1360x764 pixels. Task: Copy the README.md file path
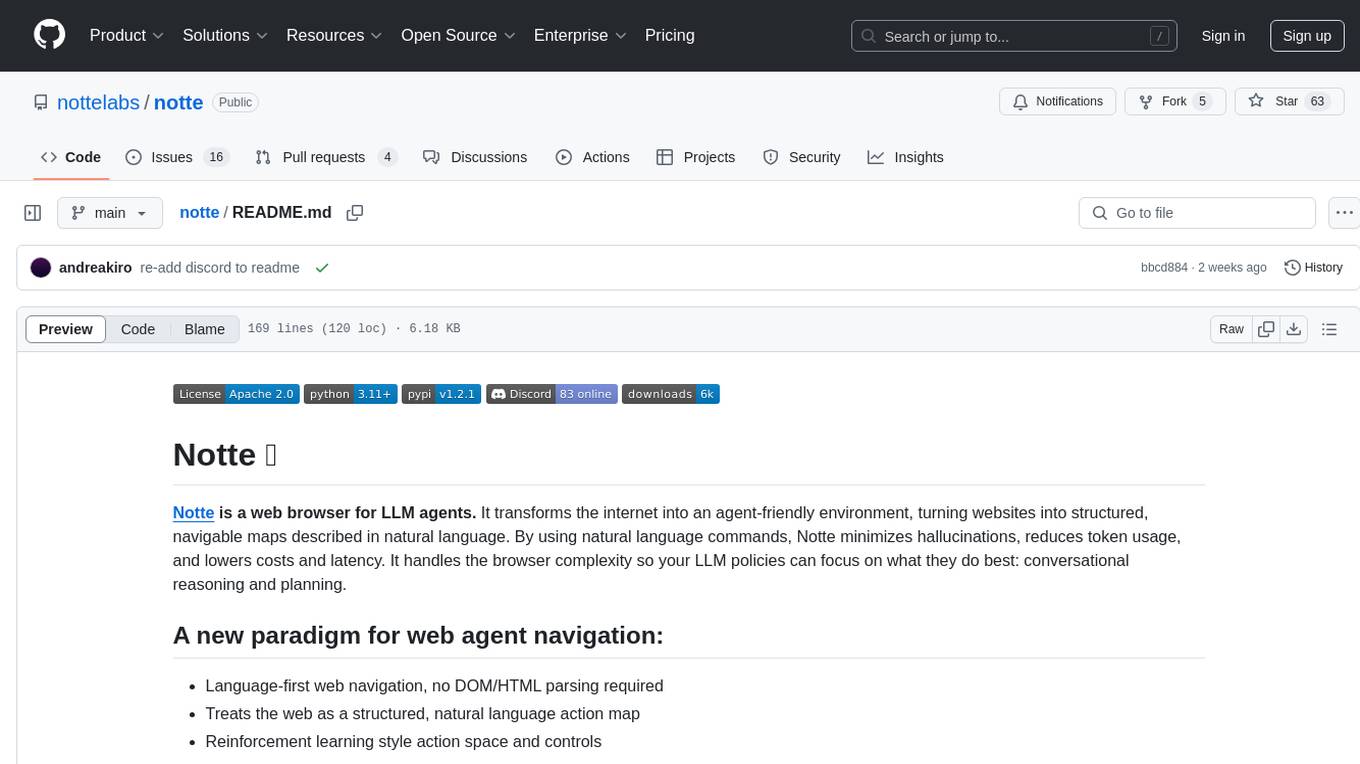[354, 213]
